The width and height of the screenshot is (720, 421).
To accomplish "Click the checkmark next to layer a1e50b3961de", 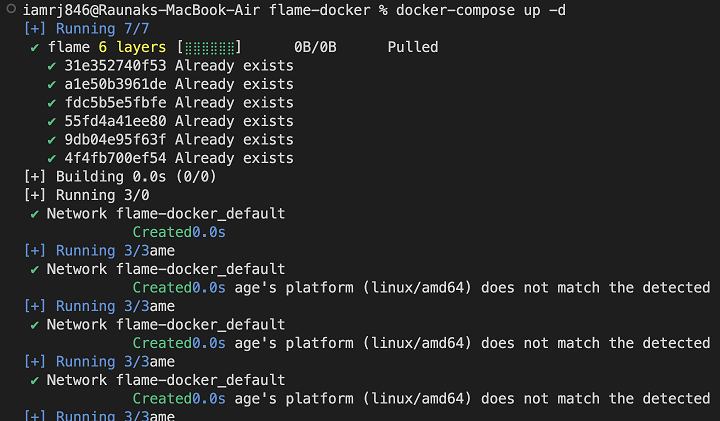I will tap(52, 84).
